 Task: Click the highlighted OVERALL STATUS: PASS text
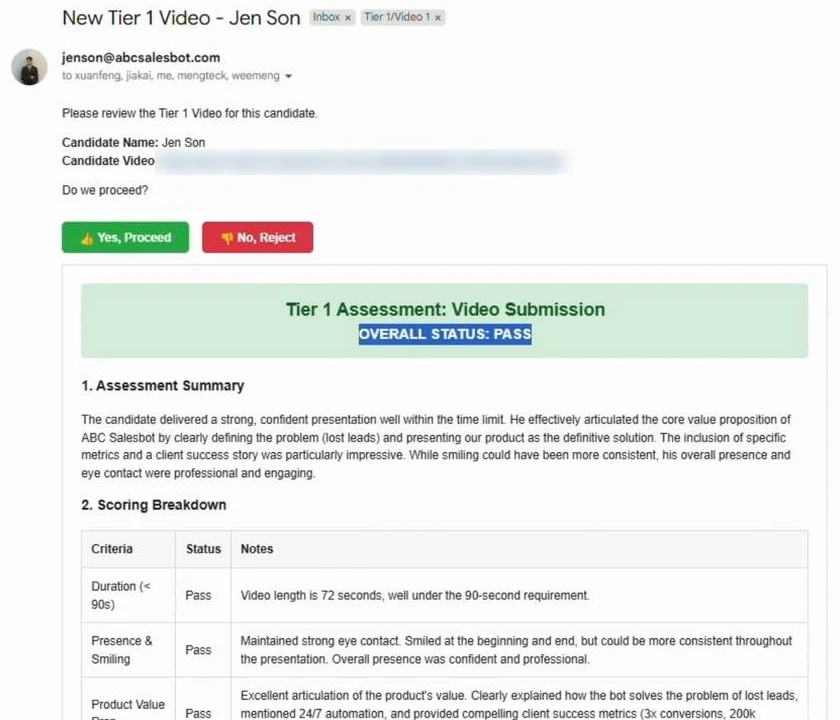(x=445, y=334)
